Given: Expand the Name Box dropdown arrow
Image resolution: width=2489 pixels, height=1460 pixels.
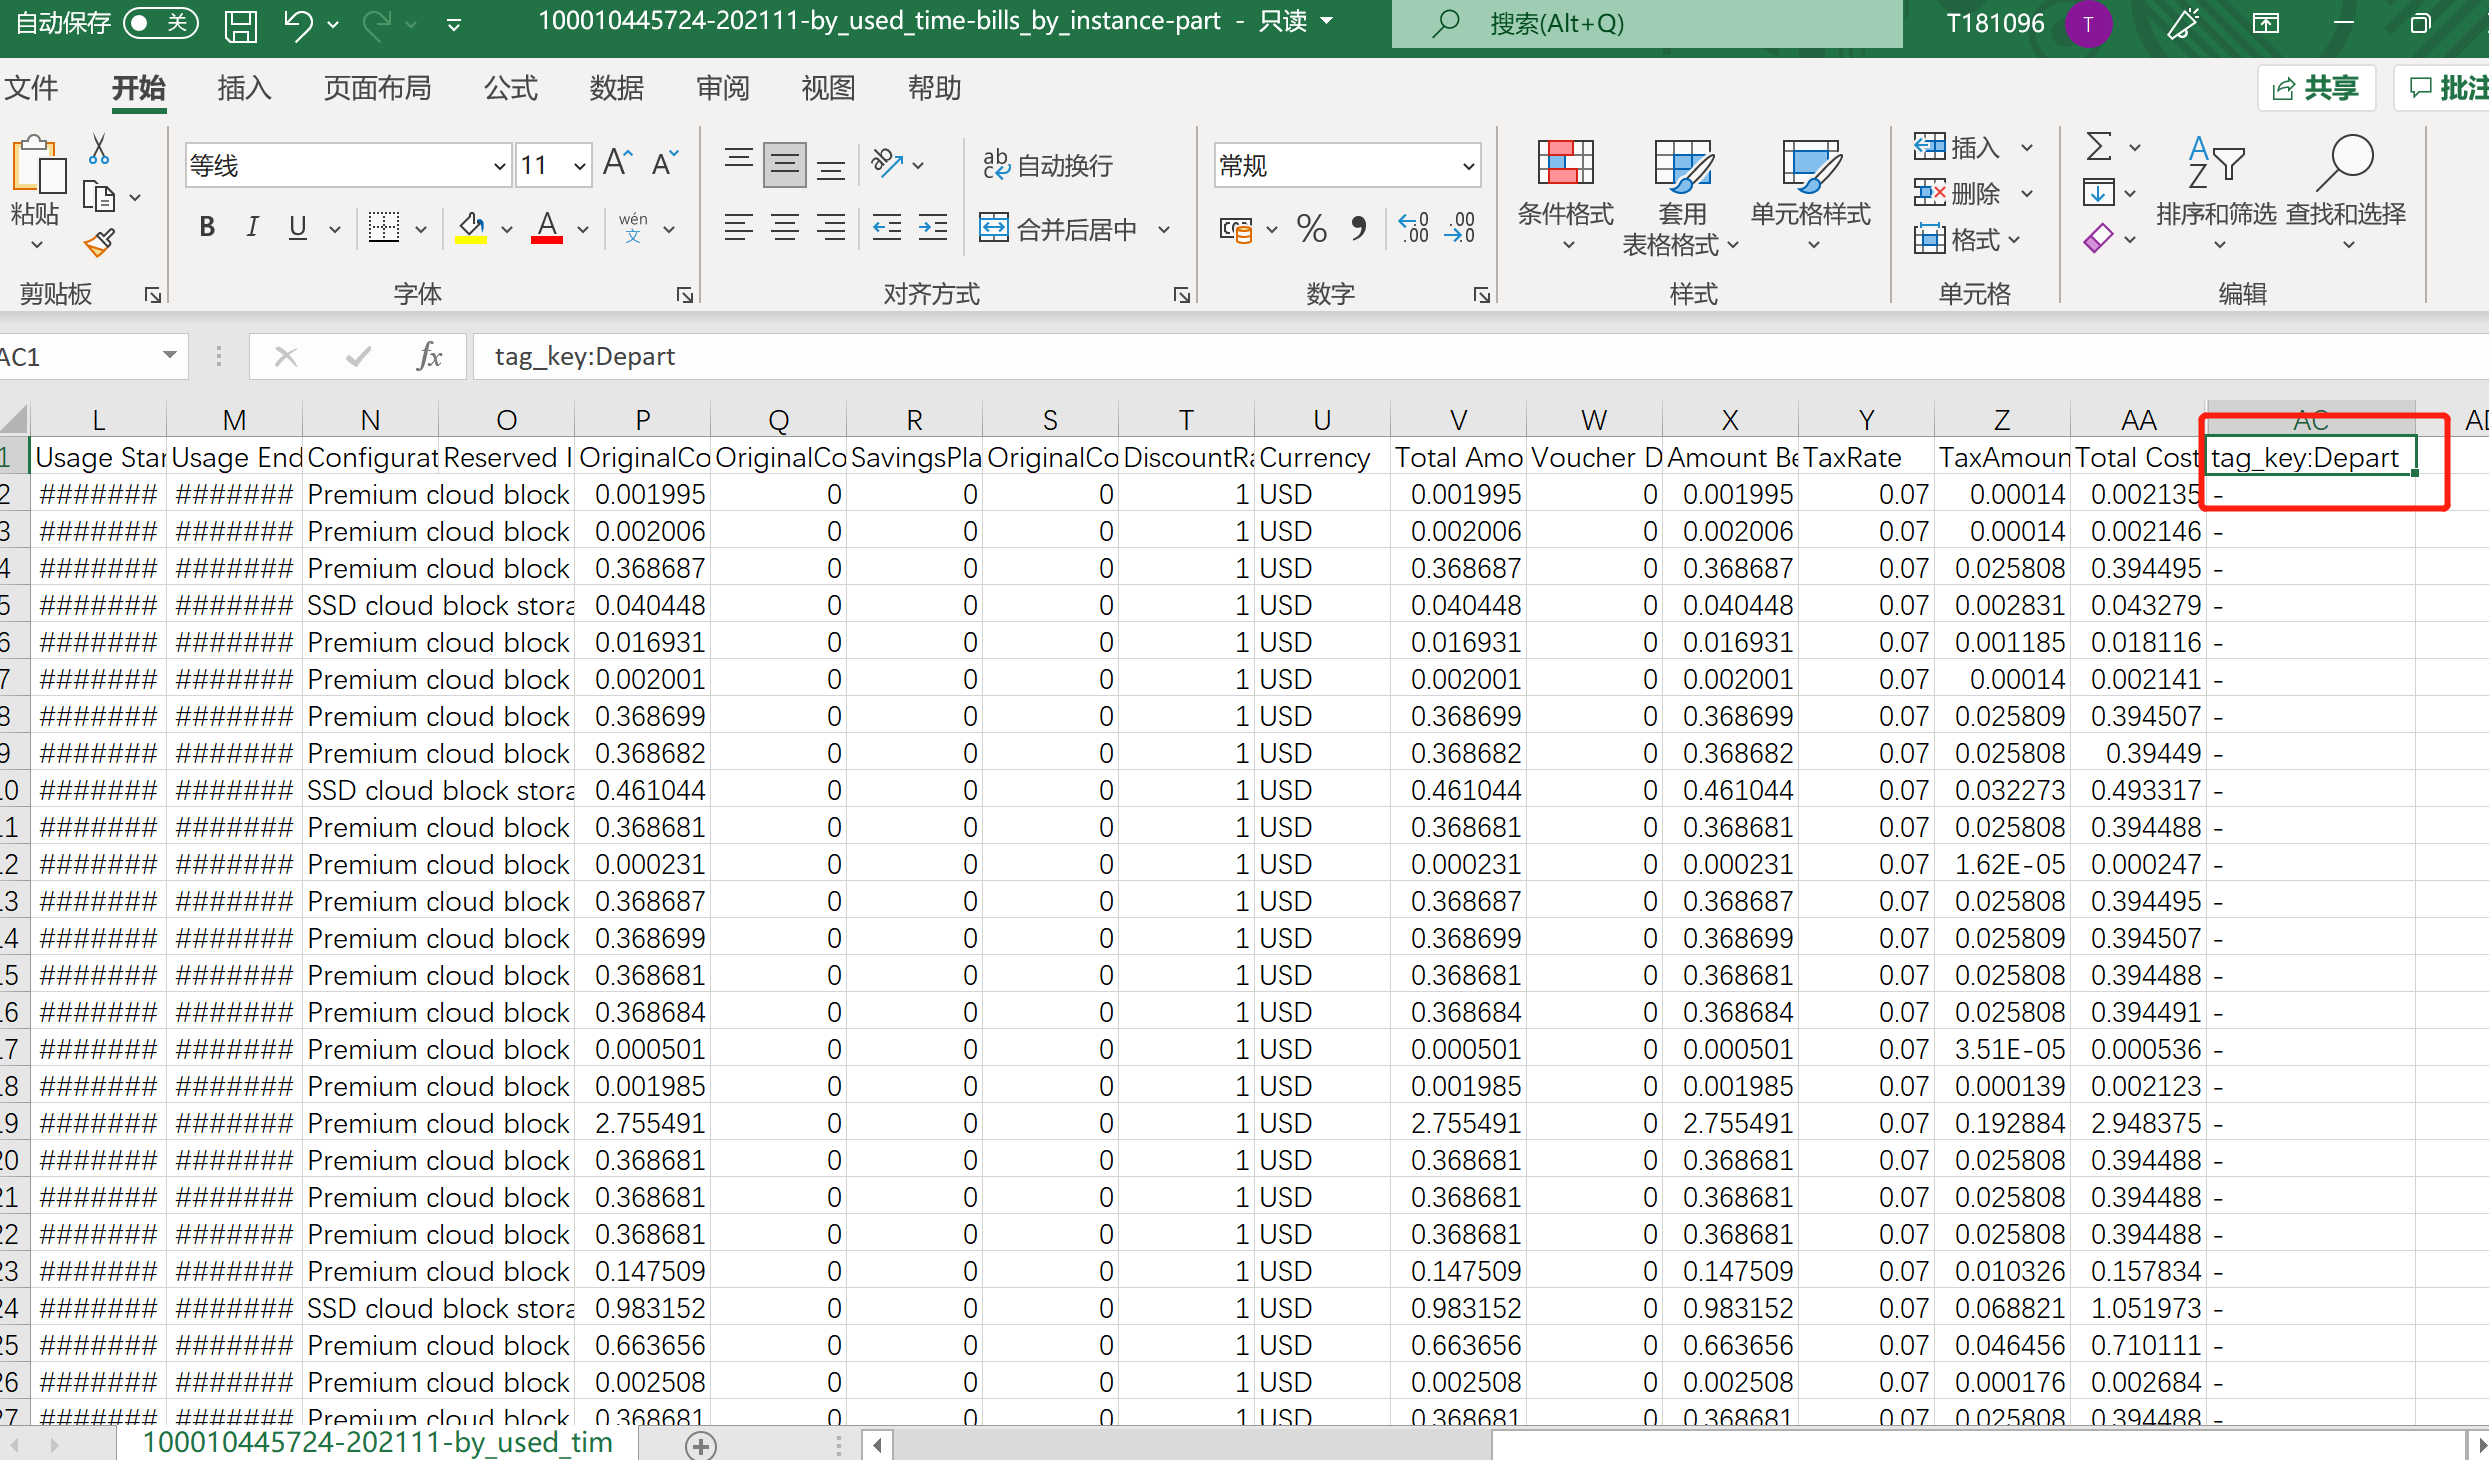Looking at the screenshot, I should 169,356.
